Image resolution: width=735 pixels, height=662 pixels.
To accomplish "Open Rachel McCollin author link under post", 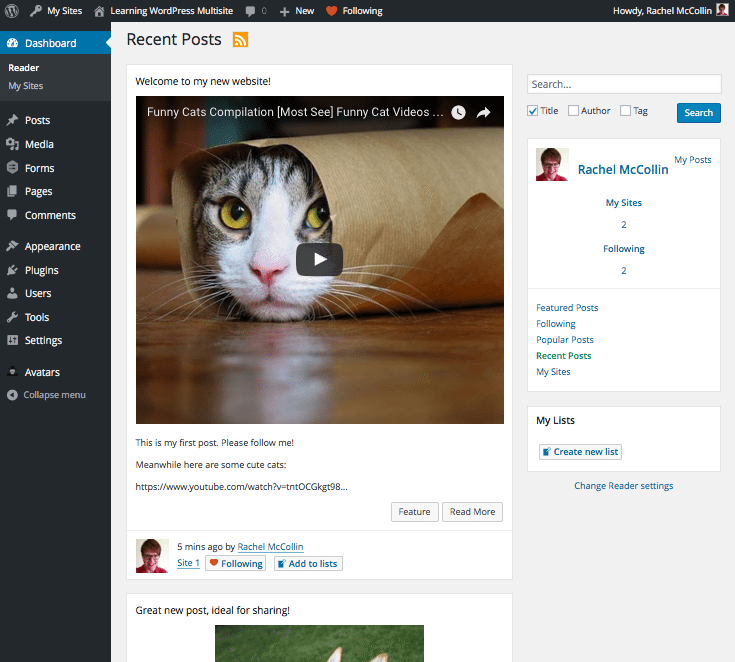I will [270, 547].
